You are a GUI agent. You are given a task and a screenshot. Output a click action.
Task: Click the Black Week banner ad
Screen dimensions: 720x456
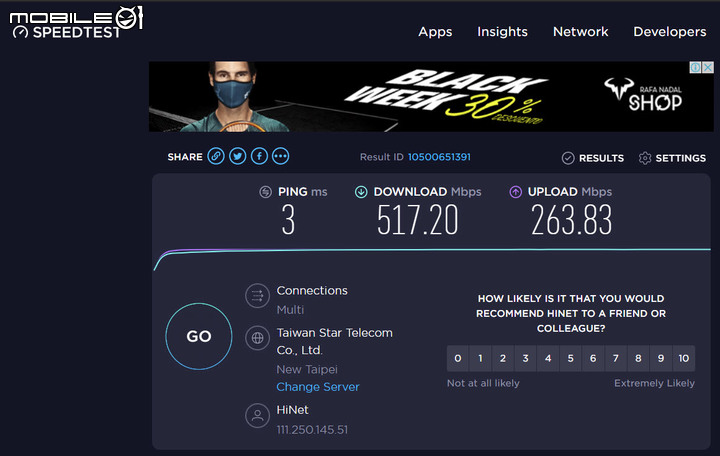431,96
